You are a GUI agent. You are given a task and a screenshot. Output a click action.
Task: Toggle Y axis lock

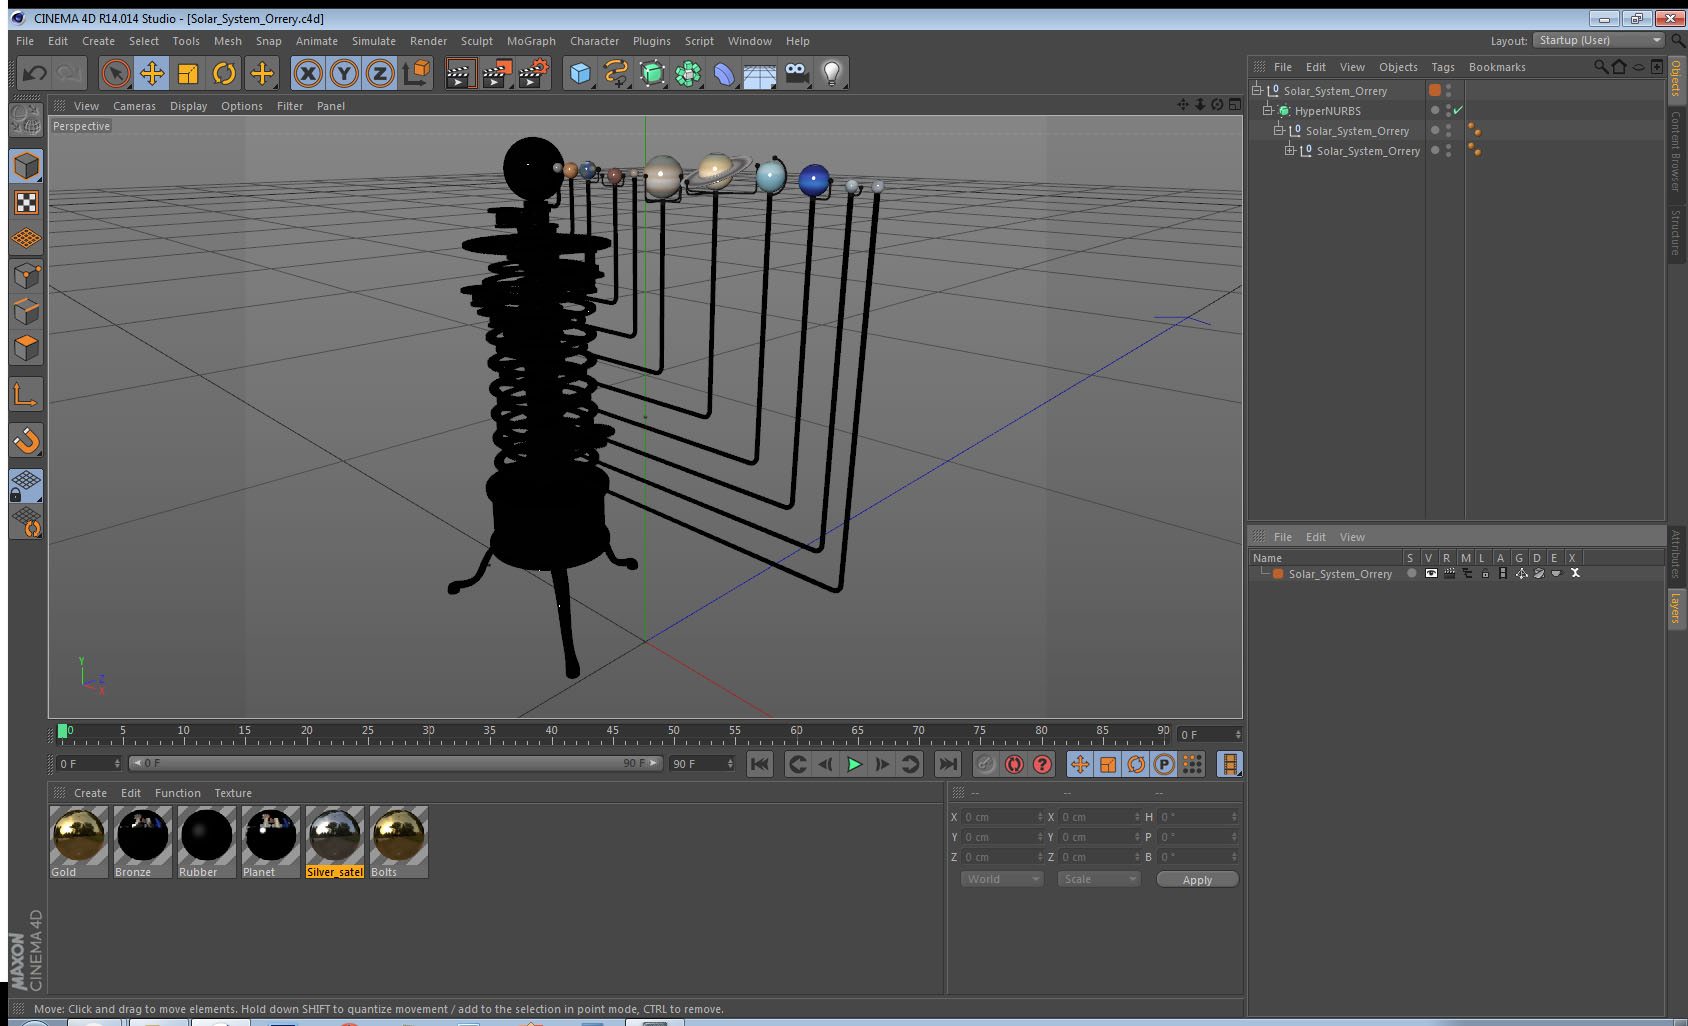[344, 73]
